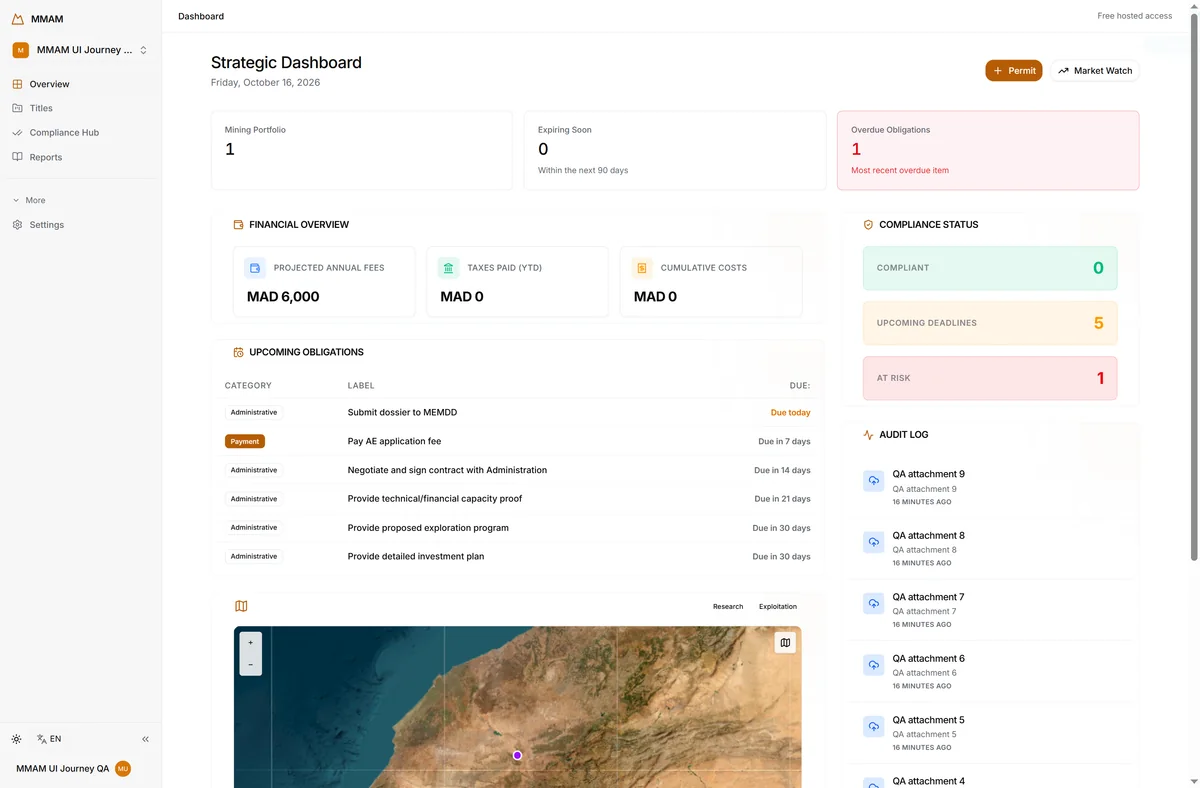The height and width of the screenshot is (788, 1200).
Task: Click upload icon for QA attachment 6
Action: pyautogui.click(x=874, y=665)
